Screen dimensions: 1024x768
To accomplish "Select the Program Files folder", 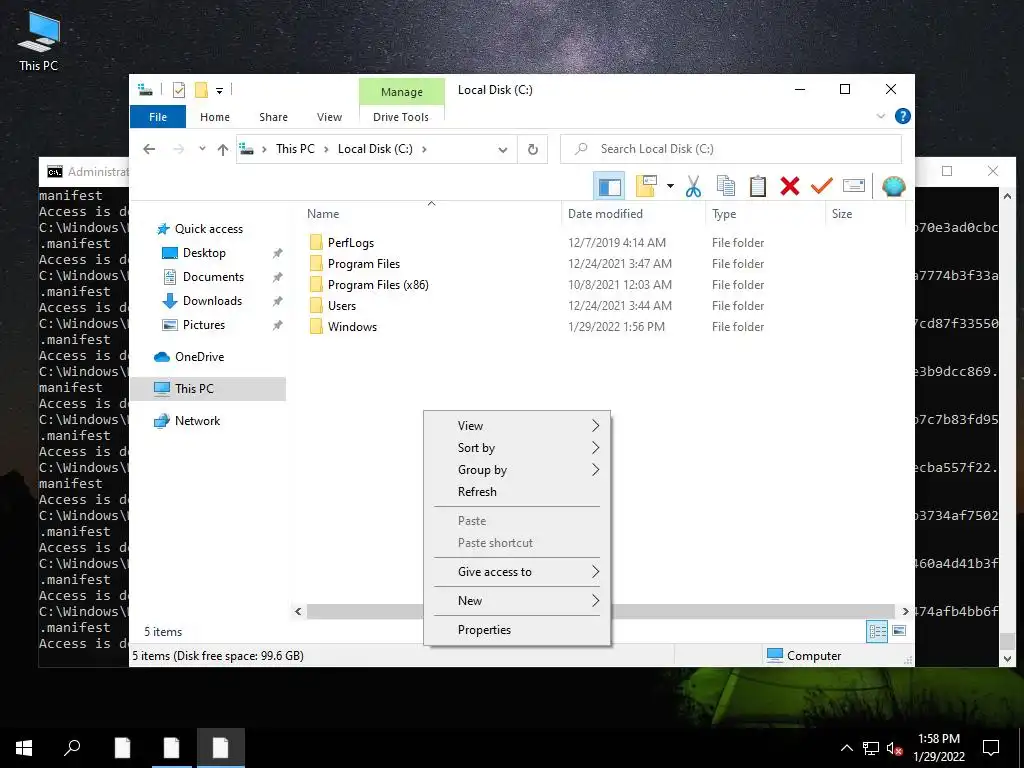I will [x=364, y=263].
